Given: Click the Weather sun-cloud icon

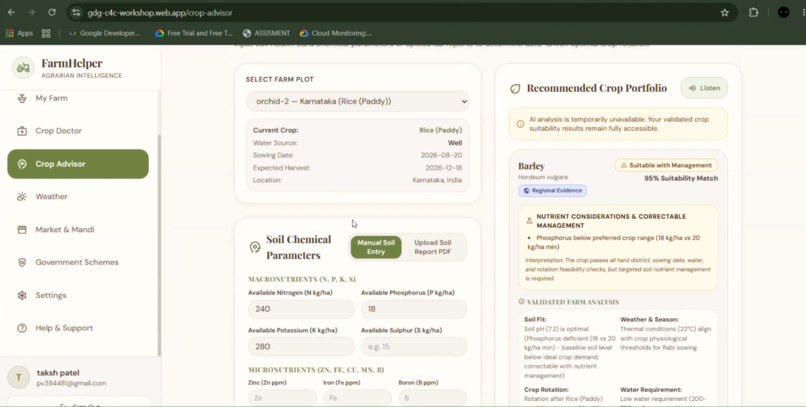Looking at the screenshot, I should coord(22,197).
